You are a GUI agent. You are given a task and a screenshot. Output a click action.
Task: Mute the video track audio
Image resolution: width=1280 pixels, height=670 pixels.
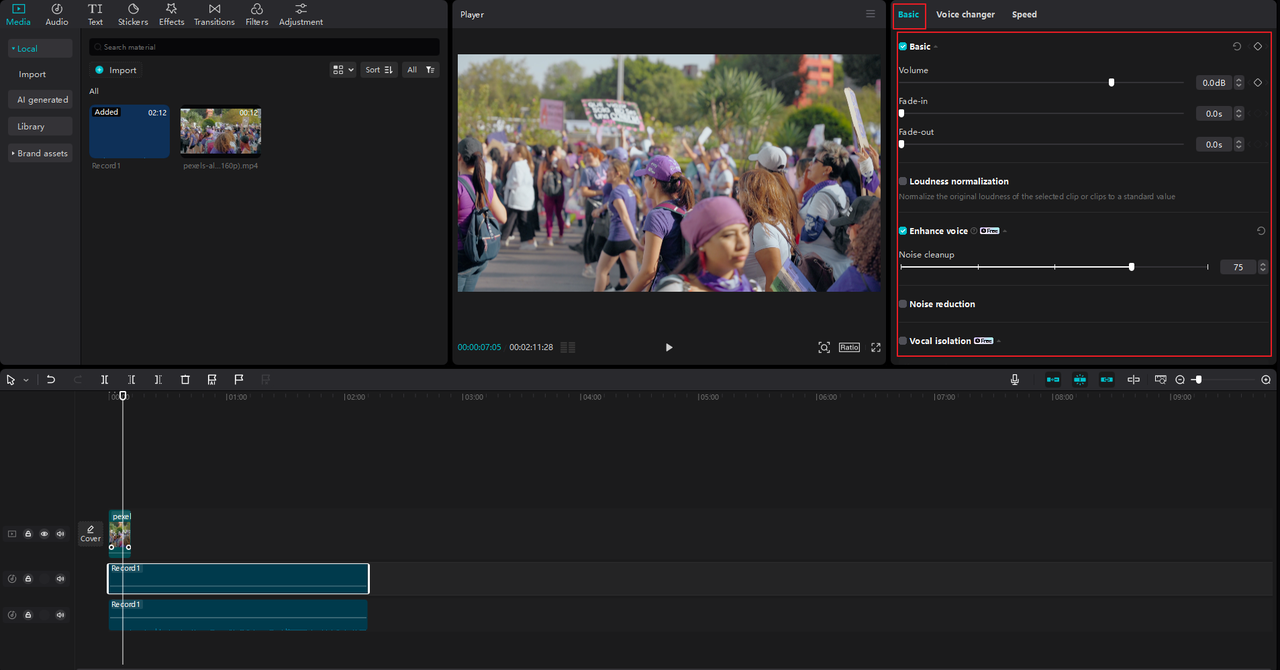click(60, 534)
